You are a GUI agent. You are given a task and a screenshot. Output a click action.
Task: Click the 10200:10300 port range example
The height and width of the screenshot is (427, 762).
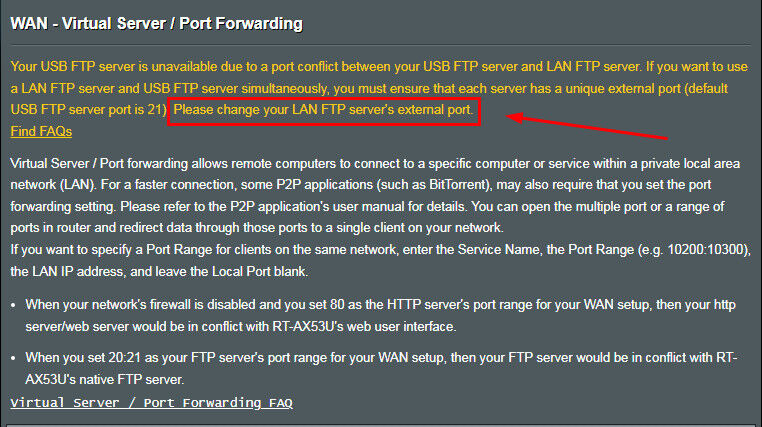707,250
